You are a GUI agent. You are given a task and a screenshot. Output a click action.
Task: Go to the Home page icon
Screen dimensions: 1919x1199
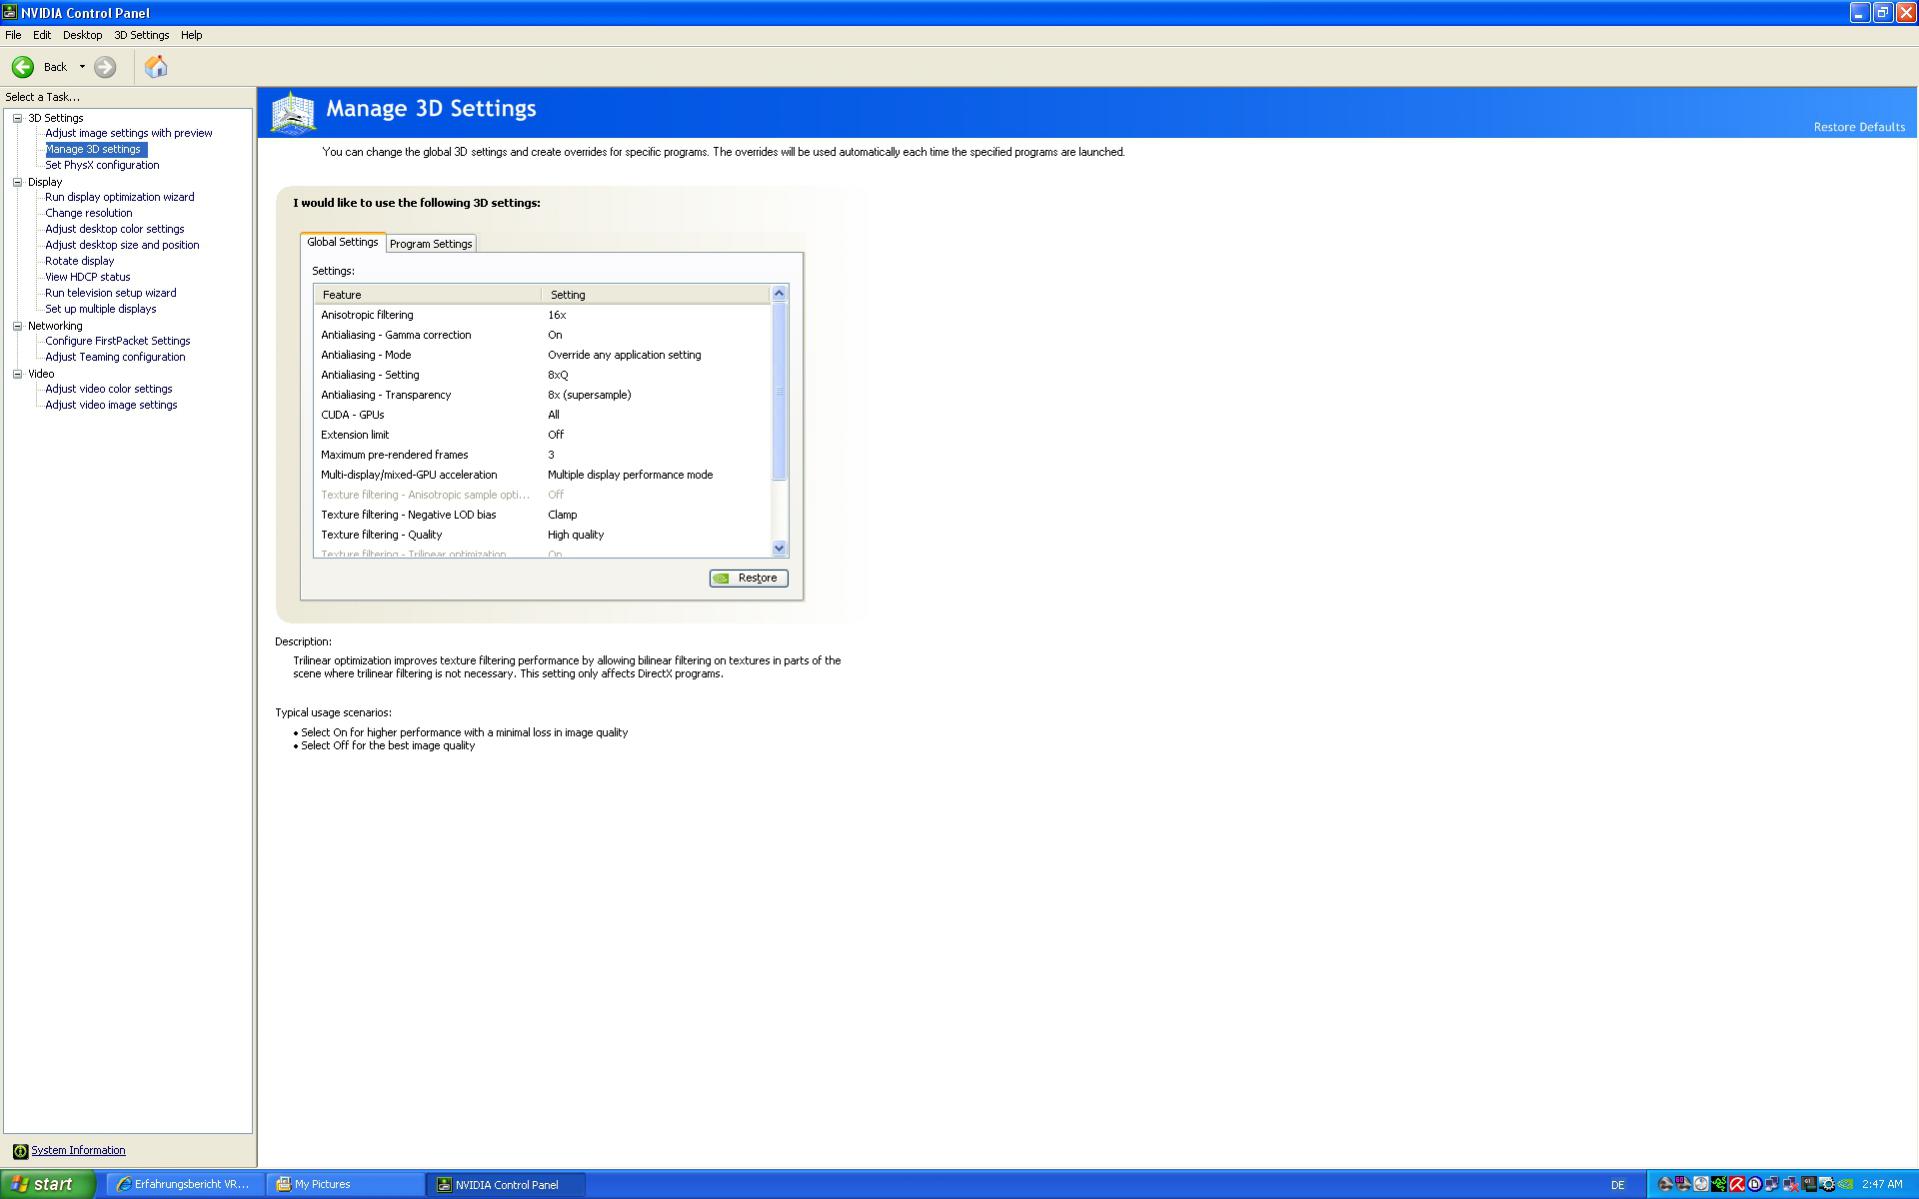[x=156, y=67]
